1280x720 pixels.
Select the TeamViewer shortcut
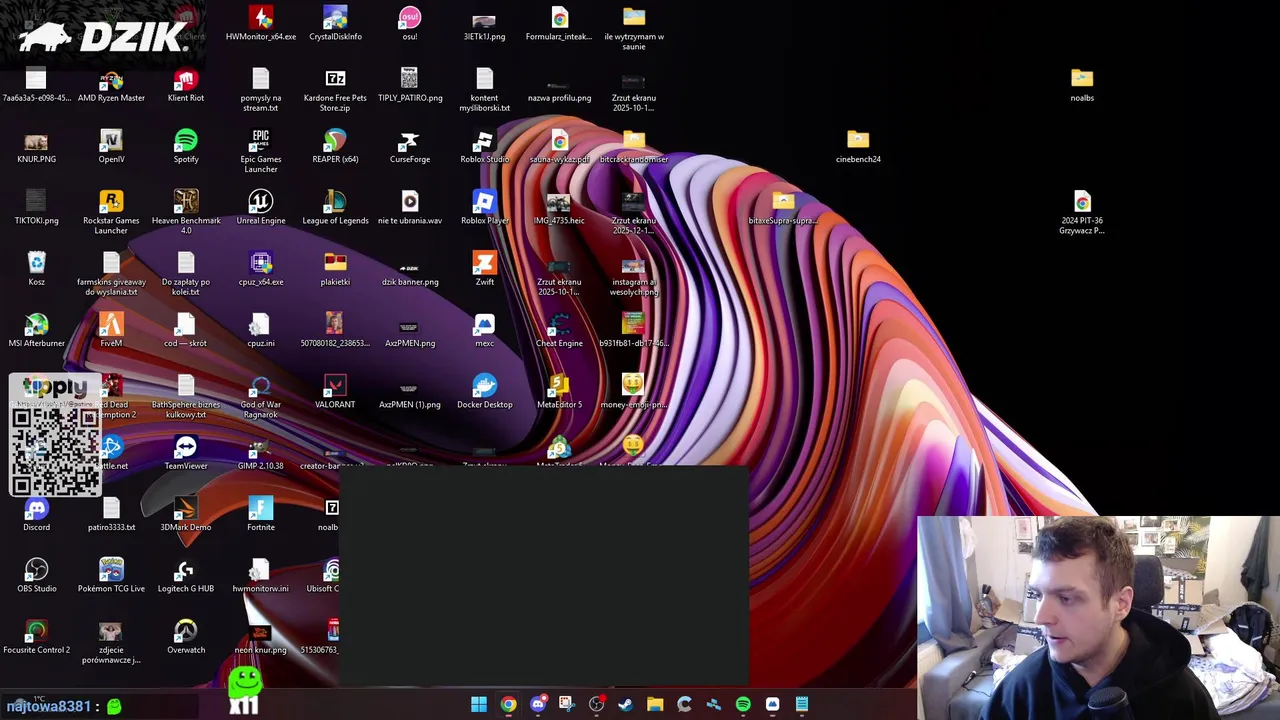186,453
